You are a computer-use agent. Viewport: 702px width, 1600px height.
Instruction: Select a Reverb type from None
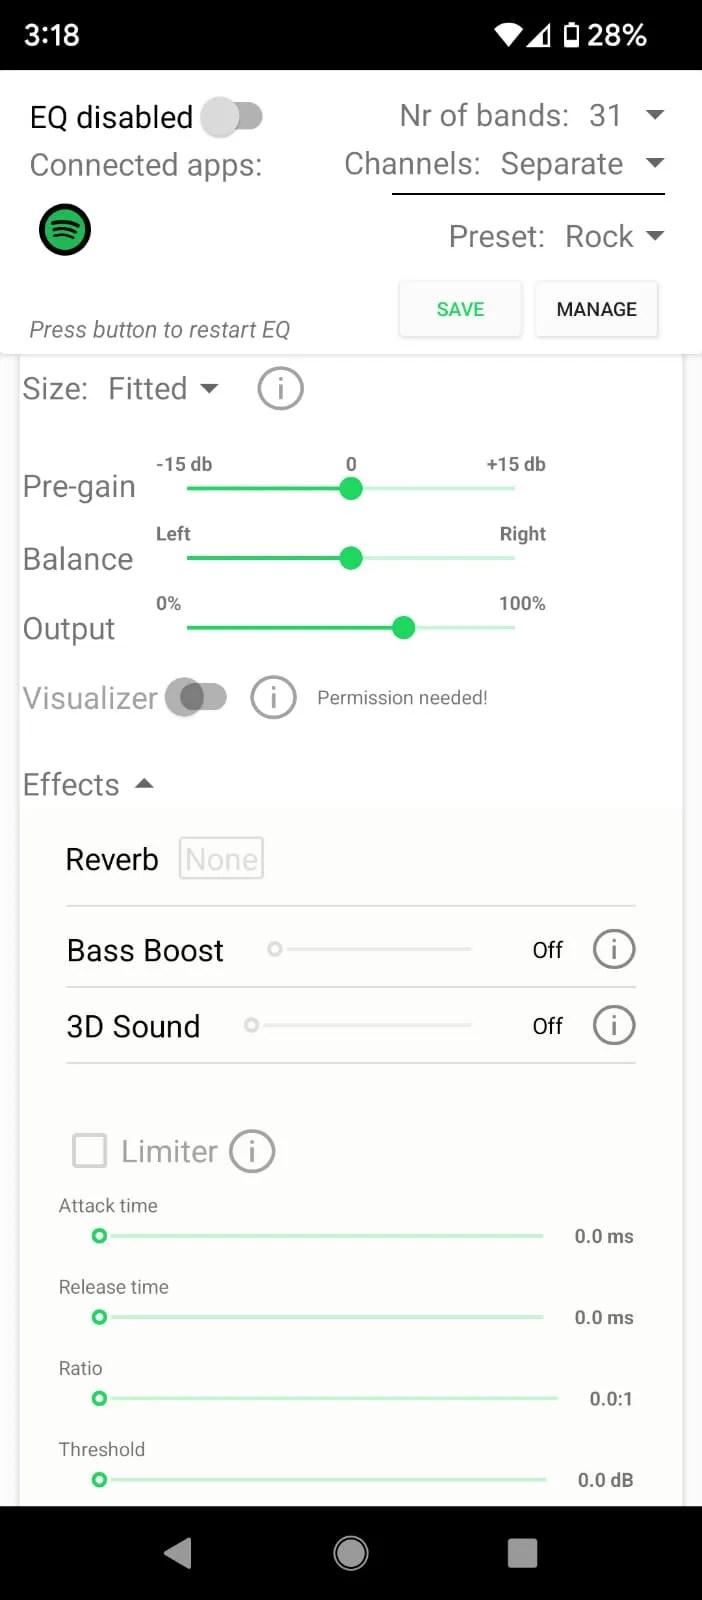221,858
